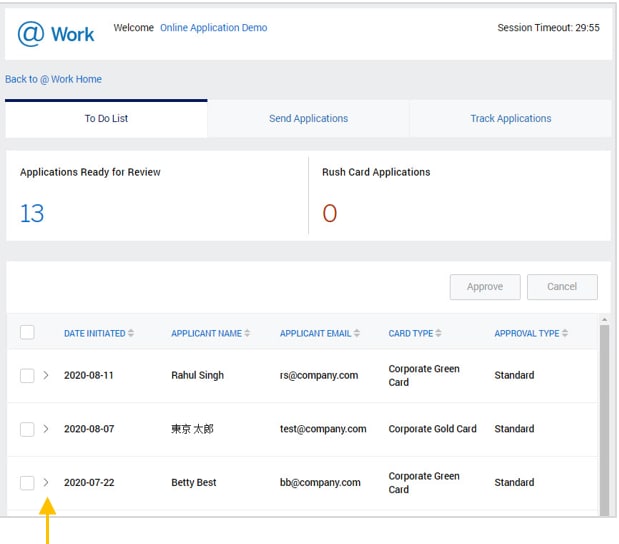The width and height of the screenshot is (619, 544).
Task: Tick checkbox for 2020-08-07 application
Action: 27,429
